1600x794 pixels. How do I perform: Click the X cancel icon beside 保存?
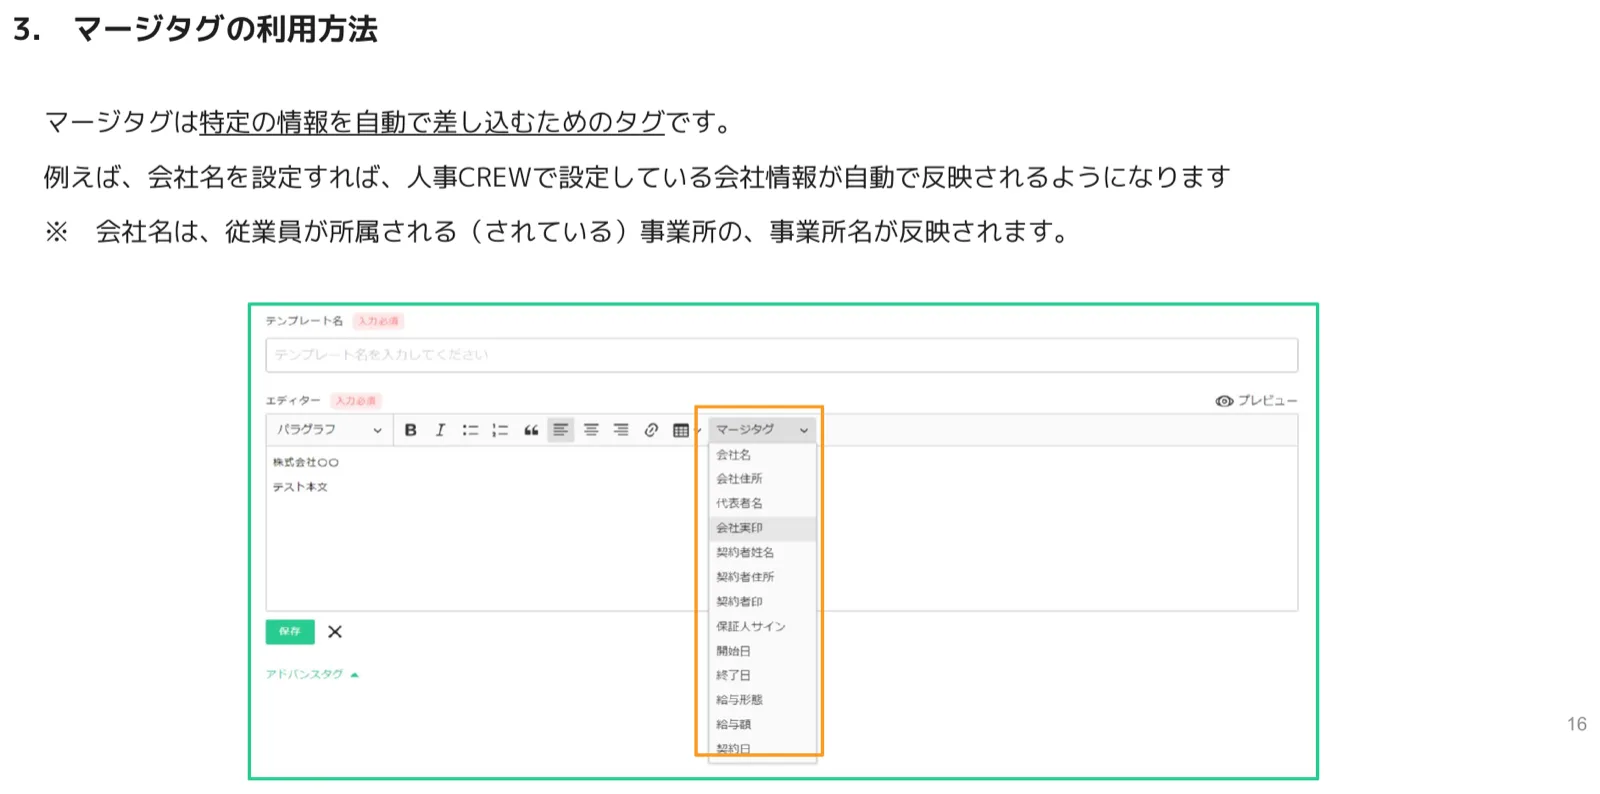335,632
